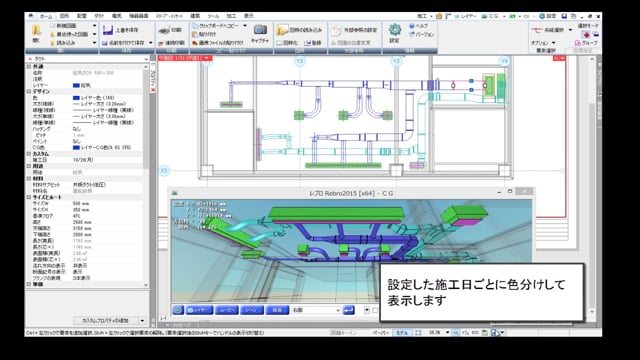Open the 新規図面 dropdown arrow
Image resolution: width=640 pixels, height=360 pixels.
(x=94, y=26)
